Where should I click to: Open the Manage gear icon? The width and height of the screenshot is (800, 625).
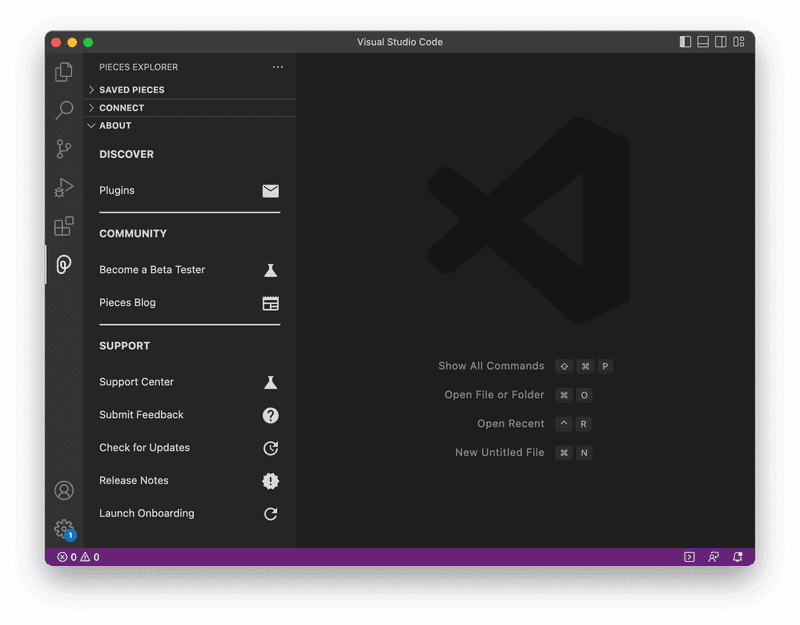tap(64, 529)
